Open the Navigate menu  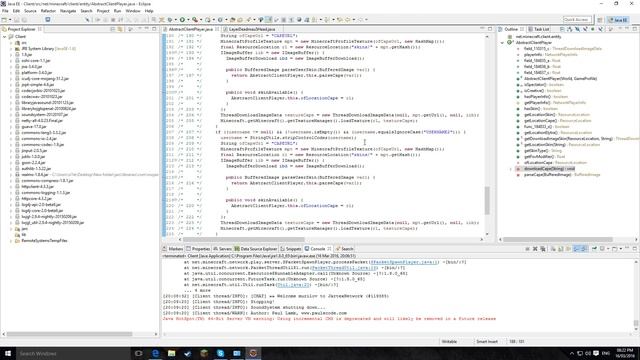click(x=68, y=11)
